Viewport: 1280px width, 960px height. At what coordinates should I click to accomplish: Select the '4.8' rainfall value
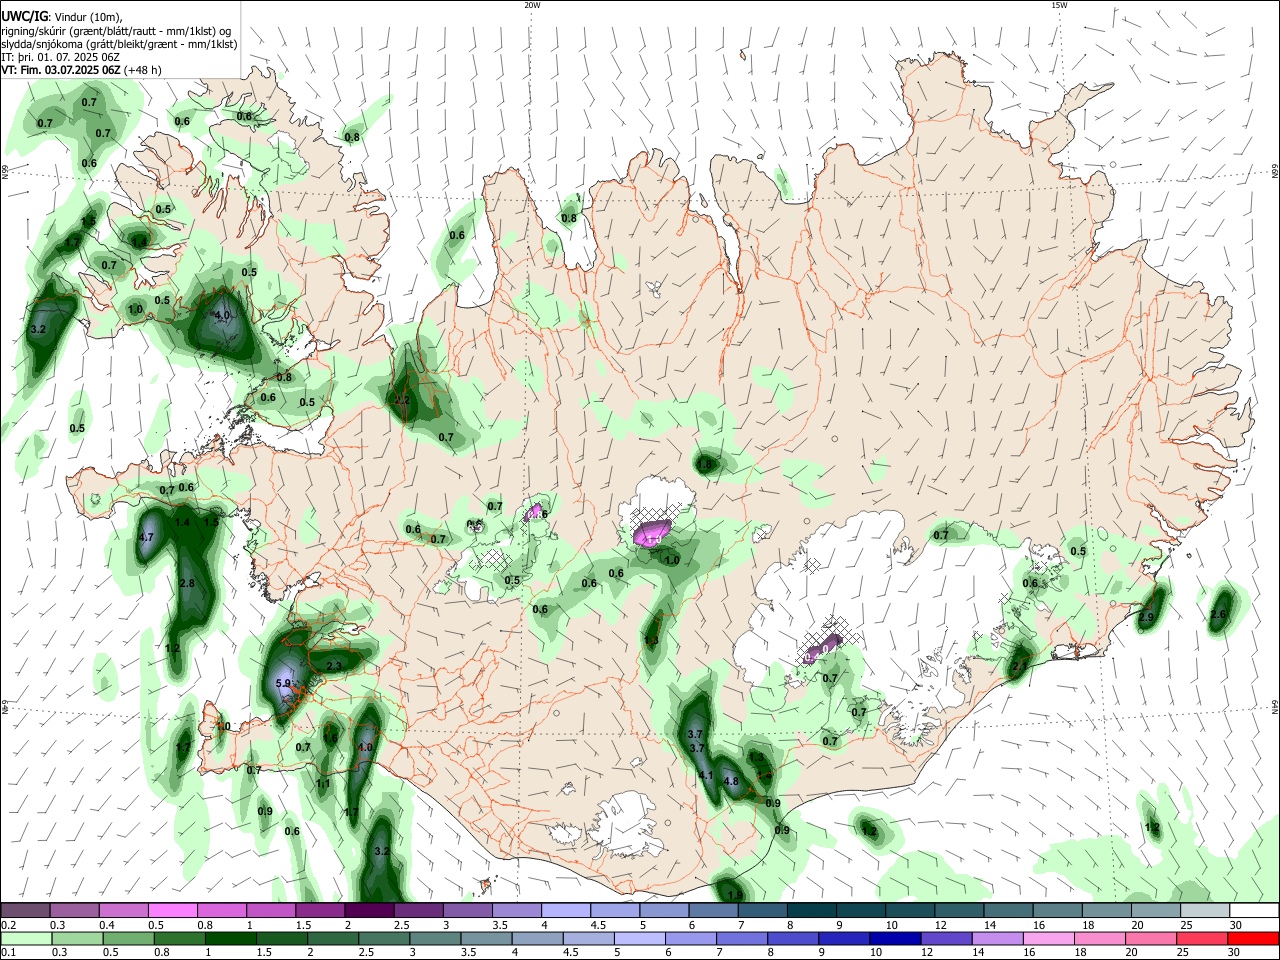tap(730, 782)
